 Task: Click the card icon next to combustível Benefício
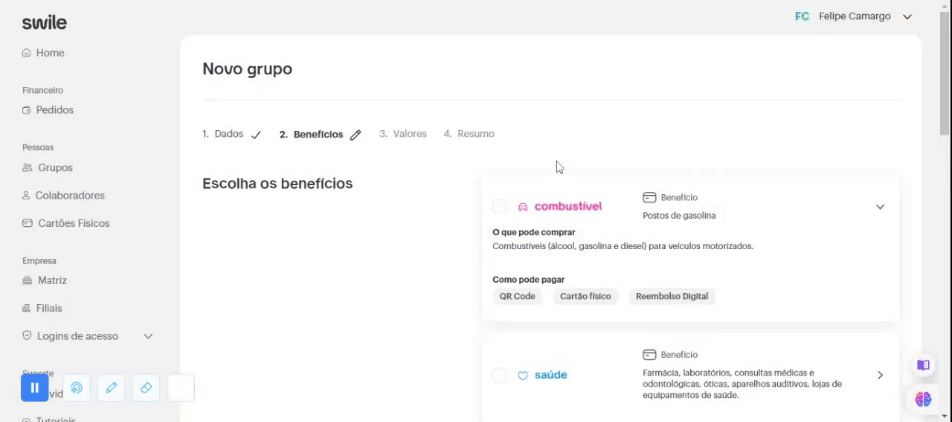click(x=650, y=197)
